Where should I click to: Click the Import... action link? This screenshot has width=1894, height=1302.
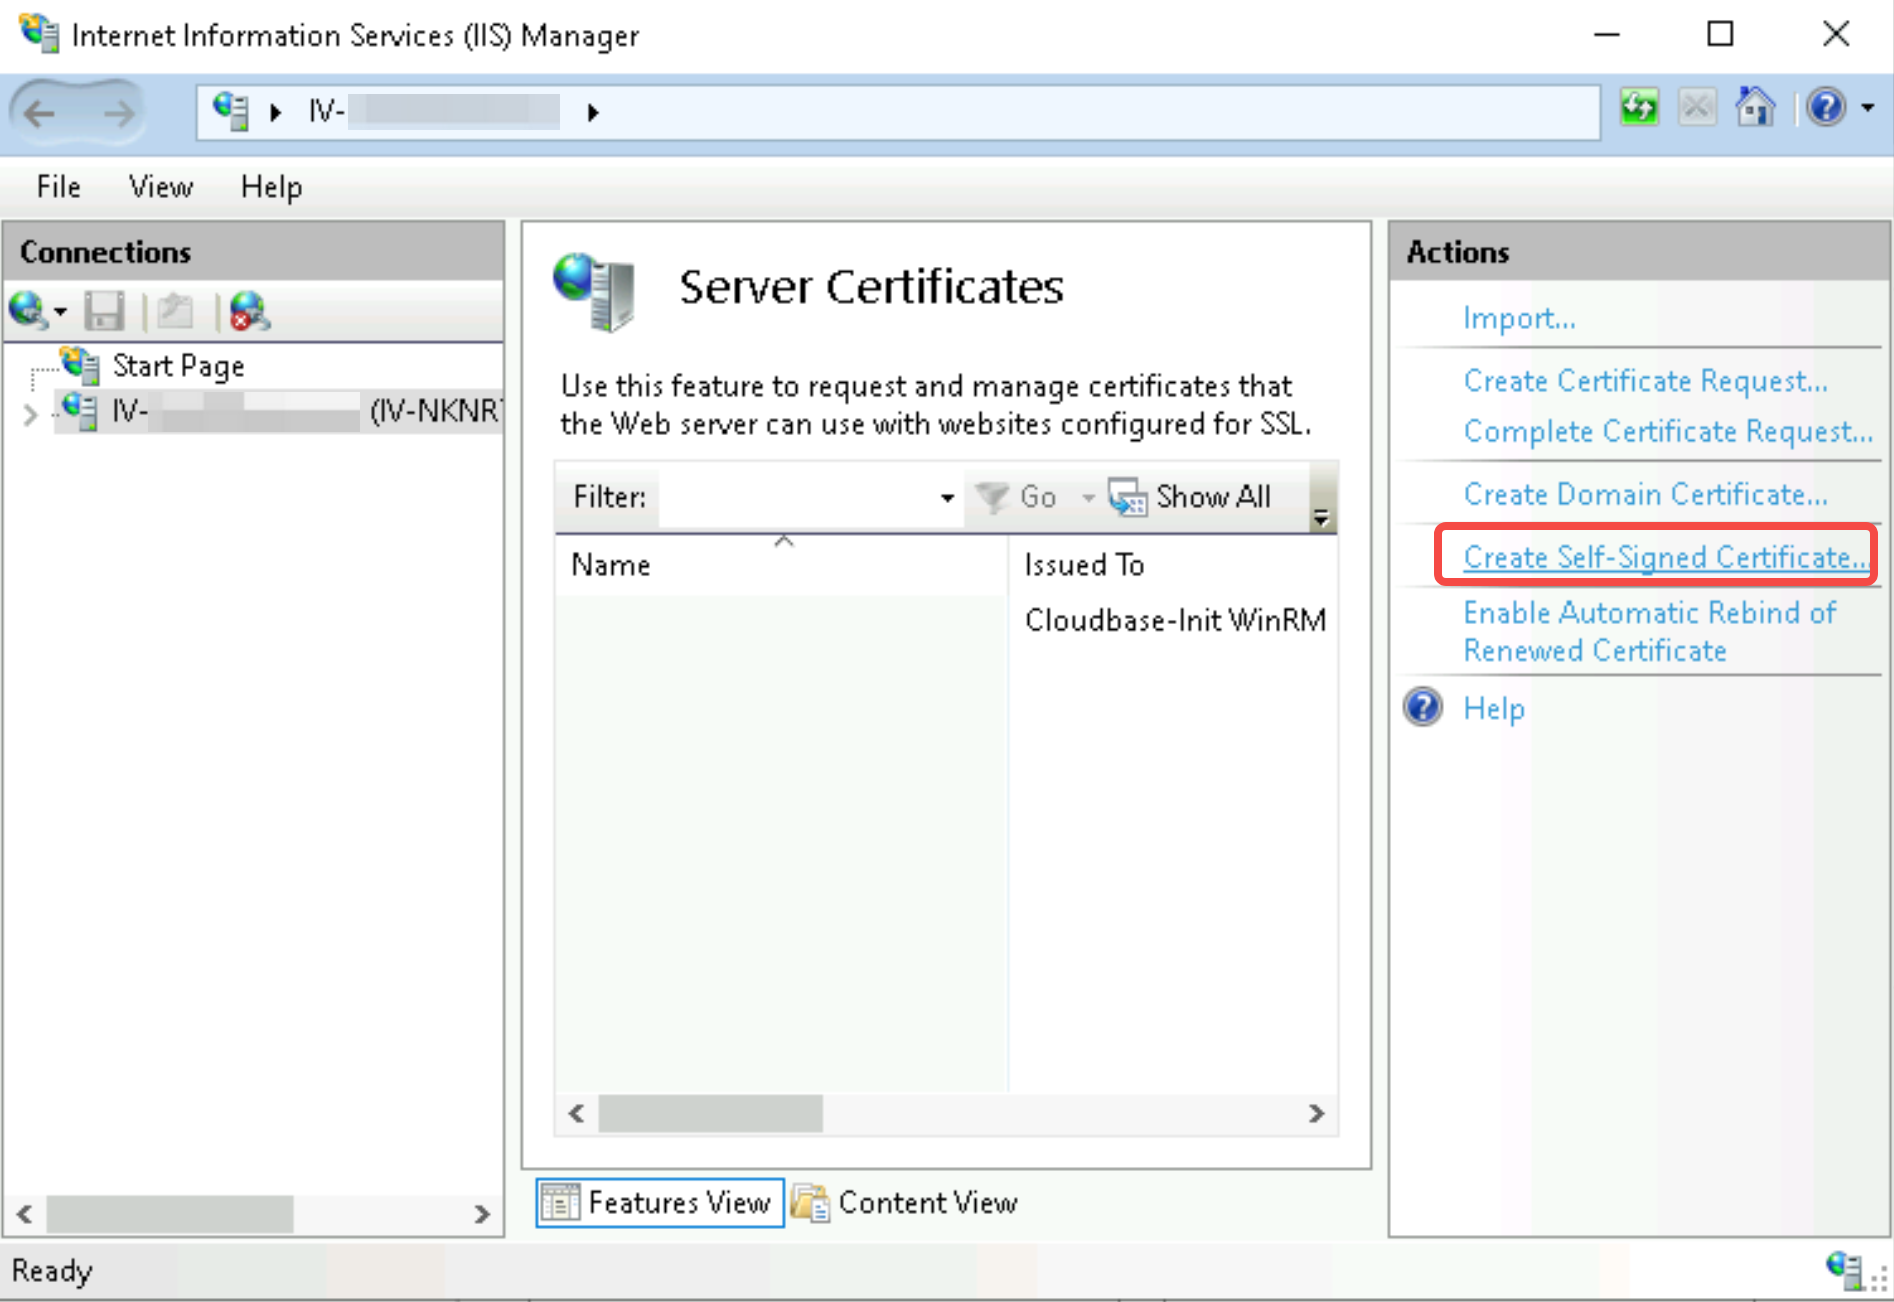[x=1519, y=318]
